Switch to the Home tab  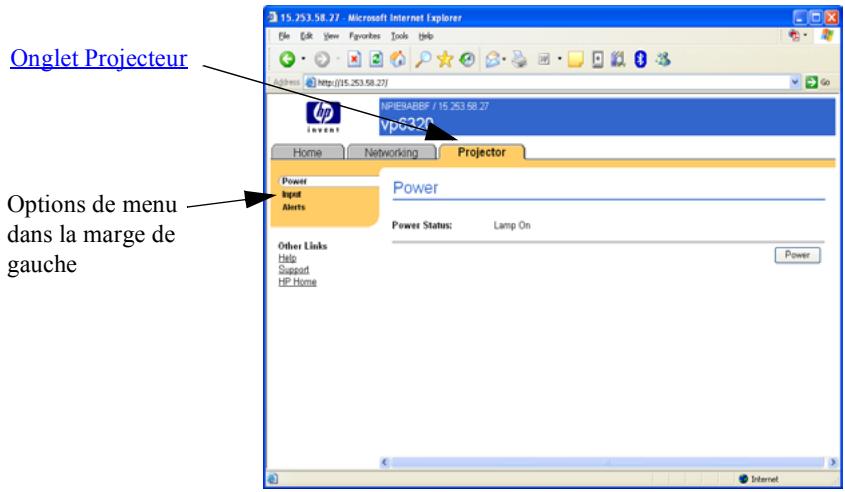307,153
